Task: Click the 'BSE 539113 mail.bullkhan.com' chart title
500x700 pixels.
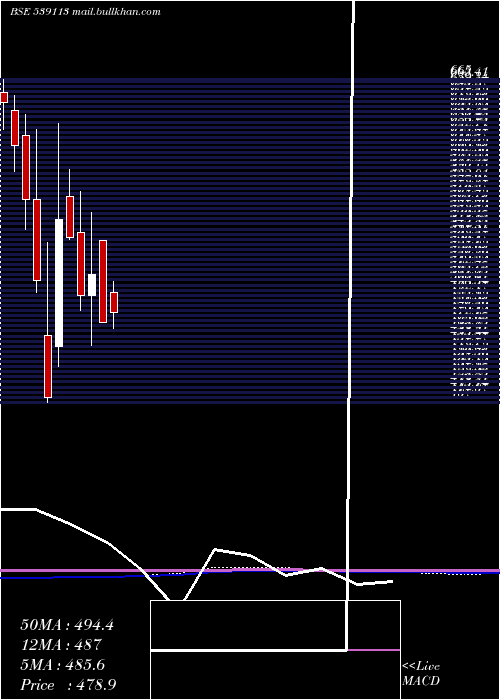Action: (x=85, y=12)
